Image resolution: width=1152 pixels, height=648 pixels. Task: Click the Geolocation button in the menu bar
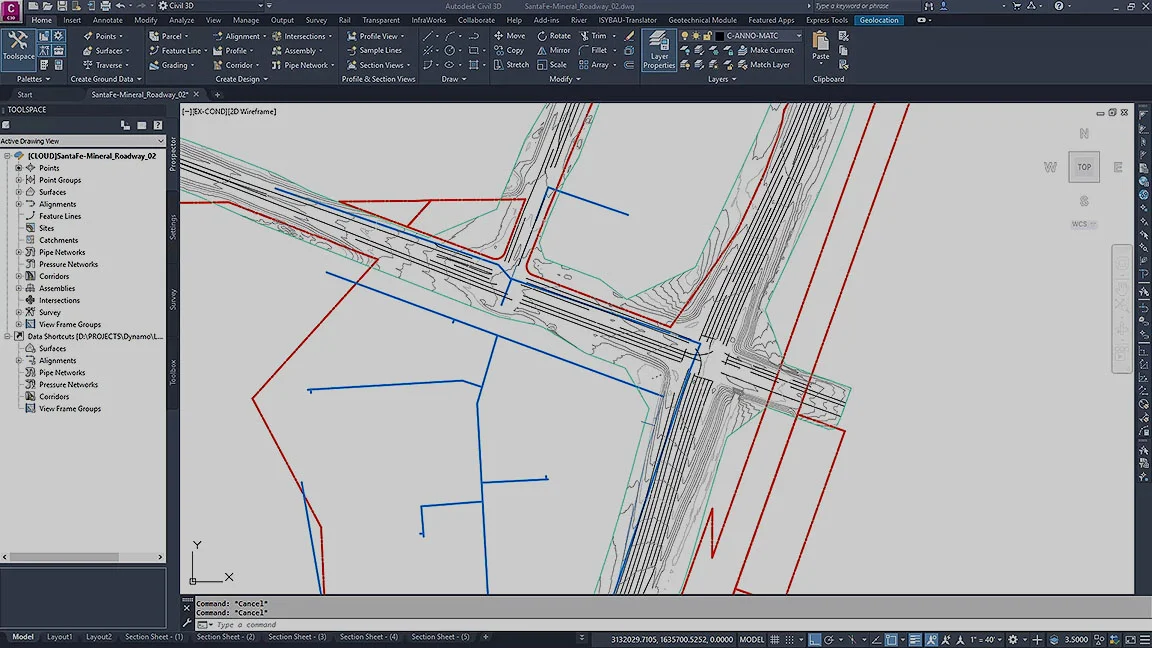pos(879,19)
